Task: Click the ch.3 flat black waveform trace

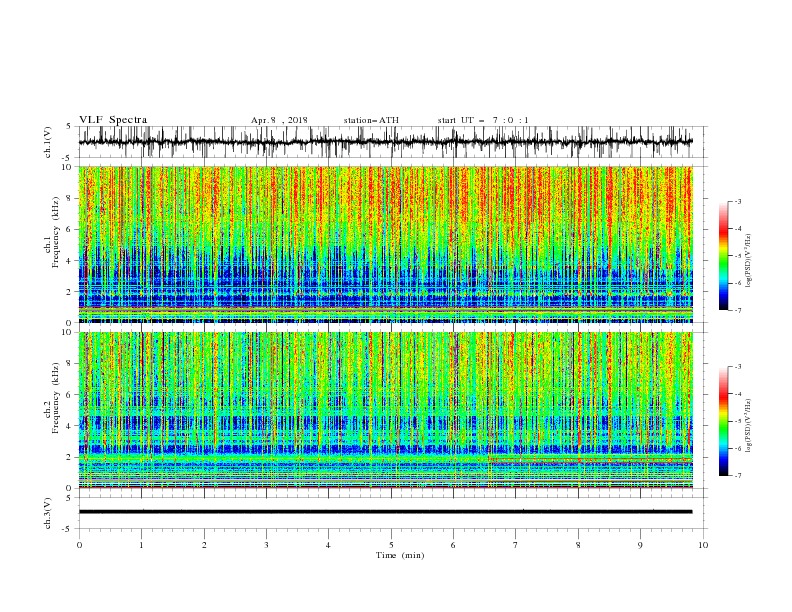Action: pyautogui.click(x=385, y=512)
